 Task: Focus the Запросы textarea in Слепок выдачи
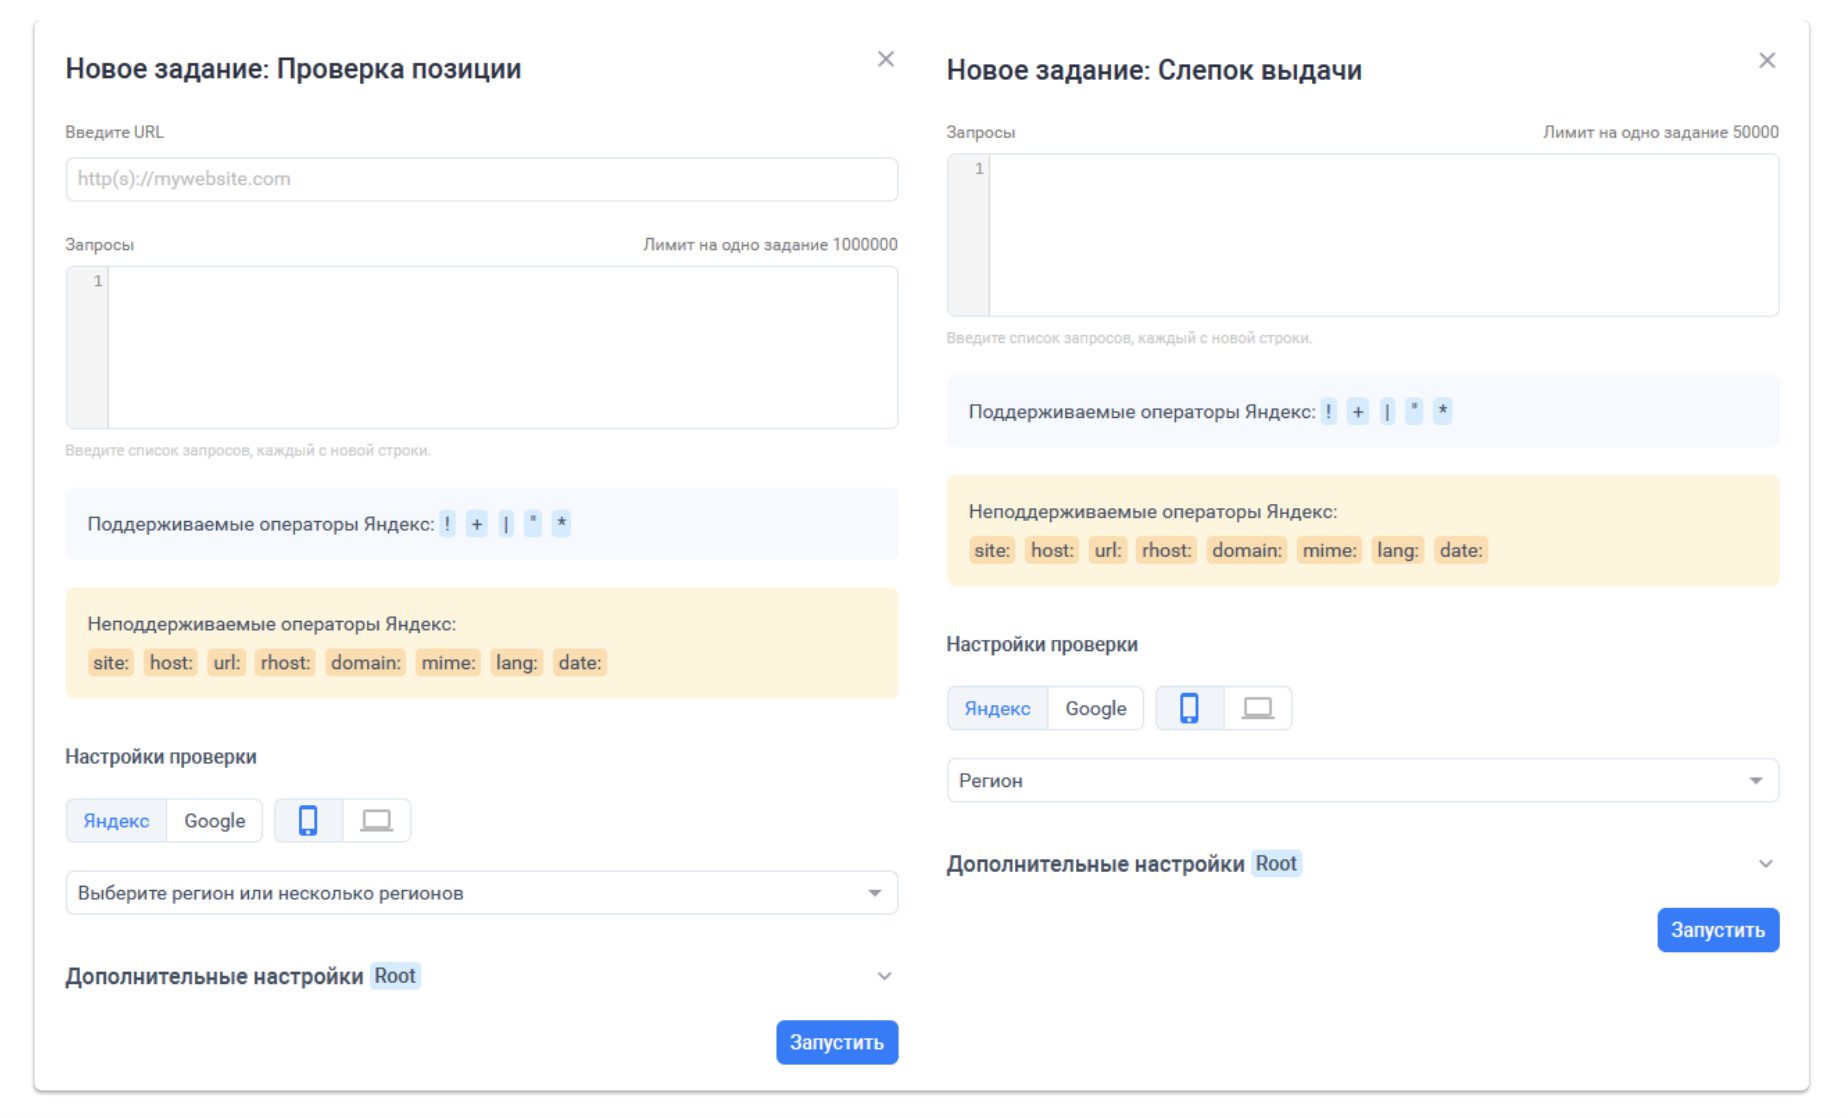(1363, 235)
